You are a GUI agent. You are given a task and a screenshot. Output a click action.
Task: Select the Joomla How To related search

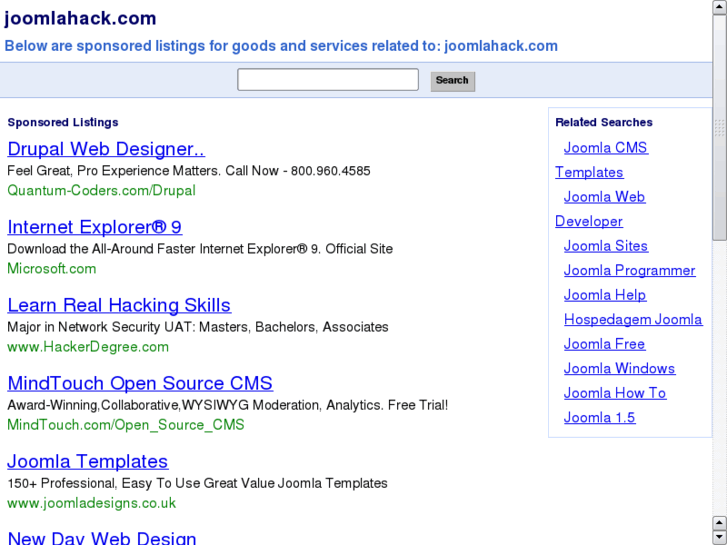coord(615,393)
